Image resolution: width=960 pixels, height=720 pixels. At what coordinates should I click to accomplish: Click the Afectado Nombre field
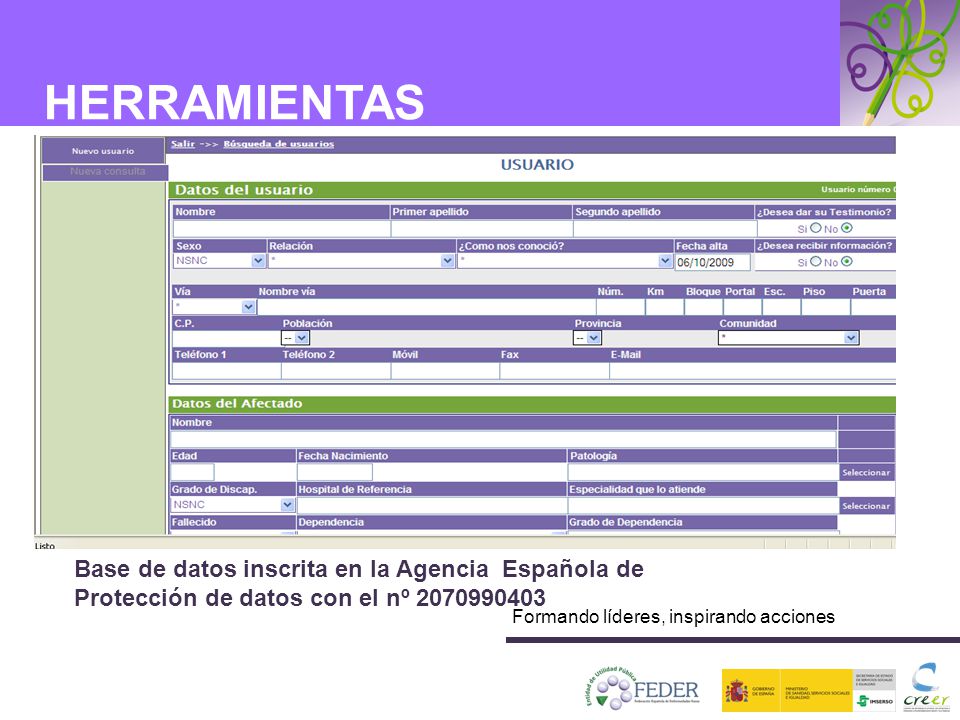tap(503, 439)
